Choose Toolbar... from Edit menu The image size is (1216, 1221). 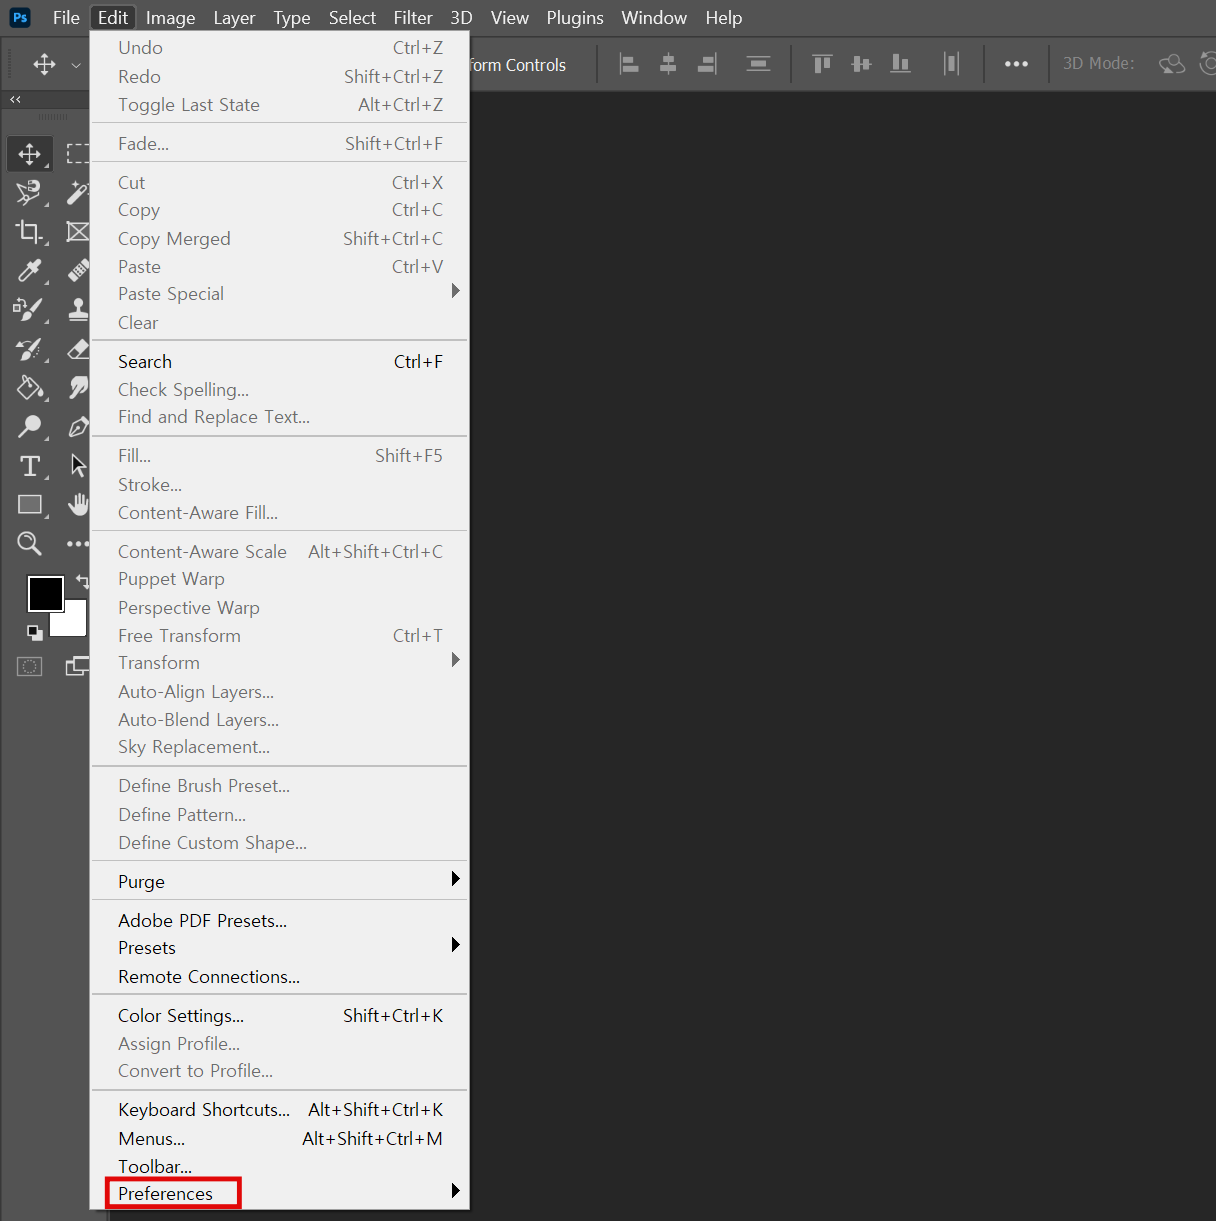(x=280, y=1167)
